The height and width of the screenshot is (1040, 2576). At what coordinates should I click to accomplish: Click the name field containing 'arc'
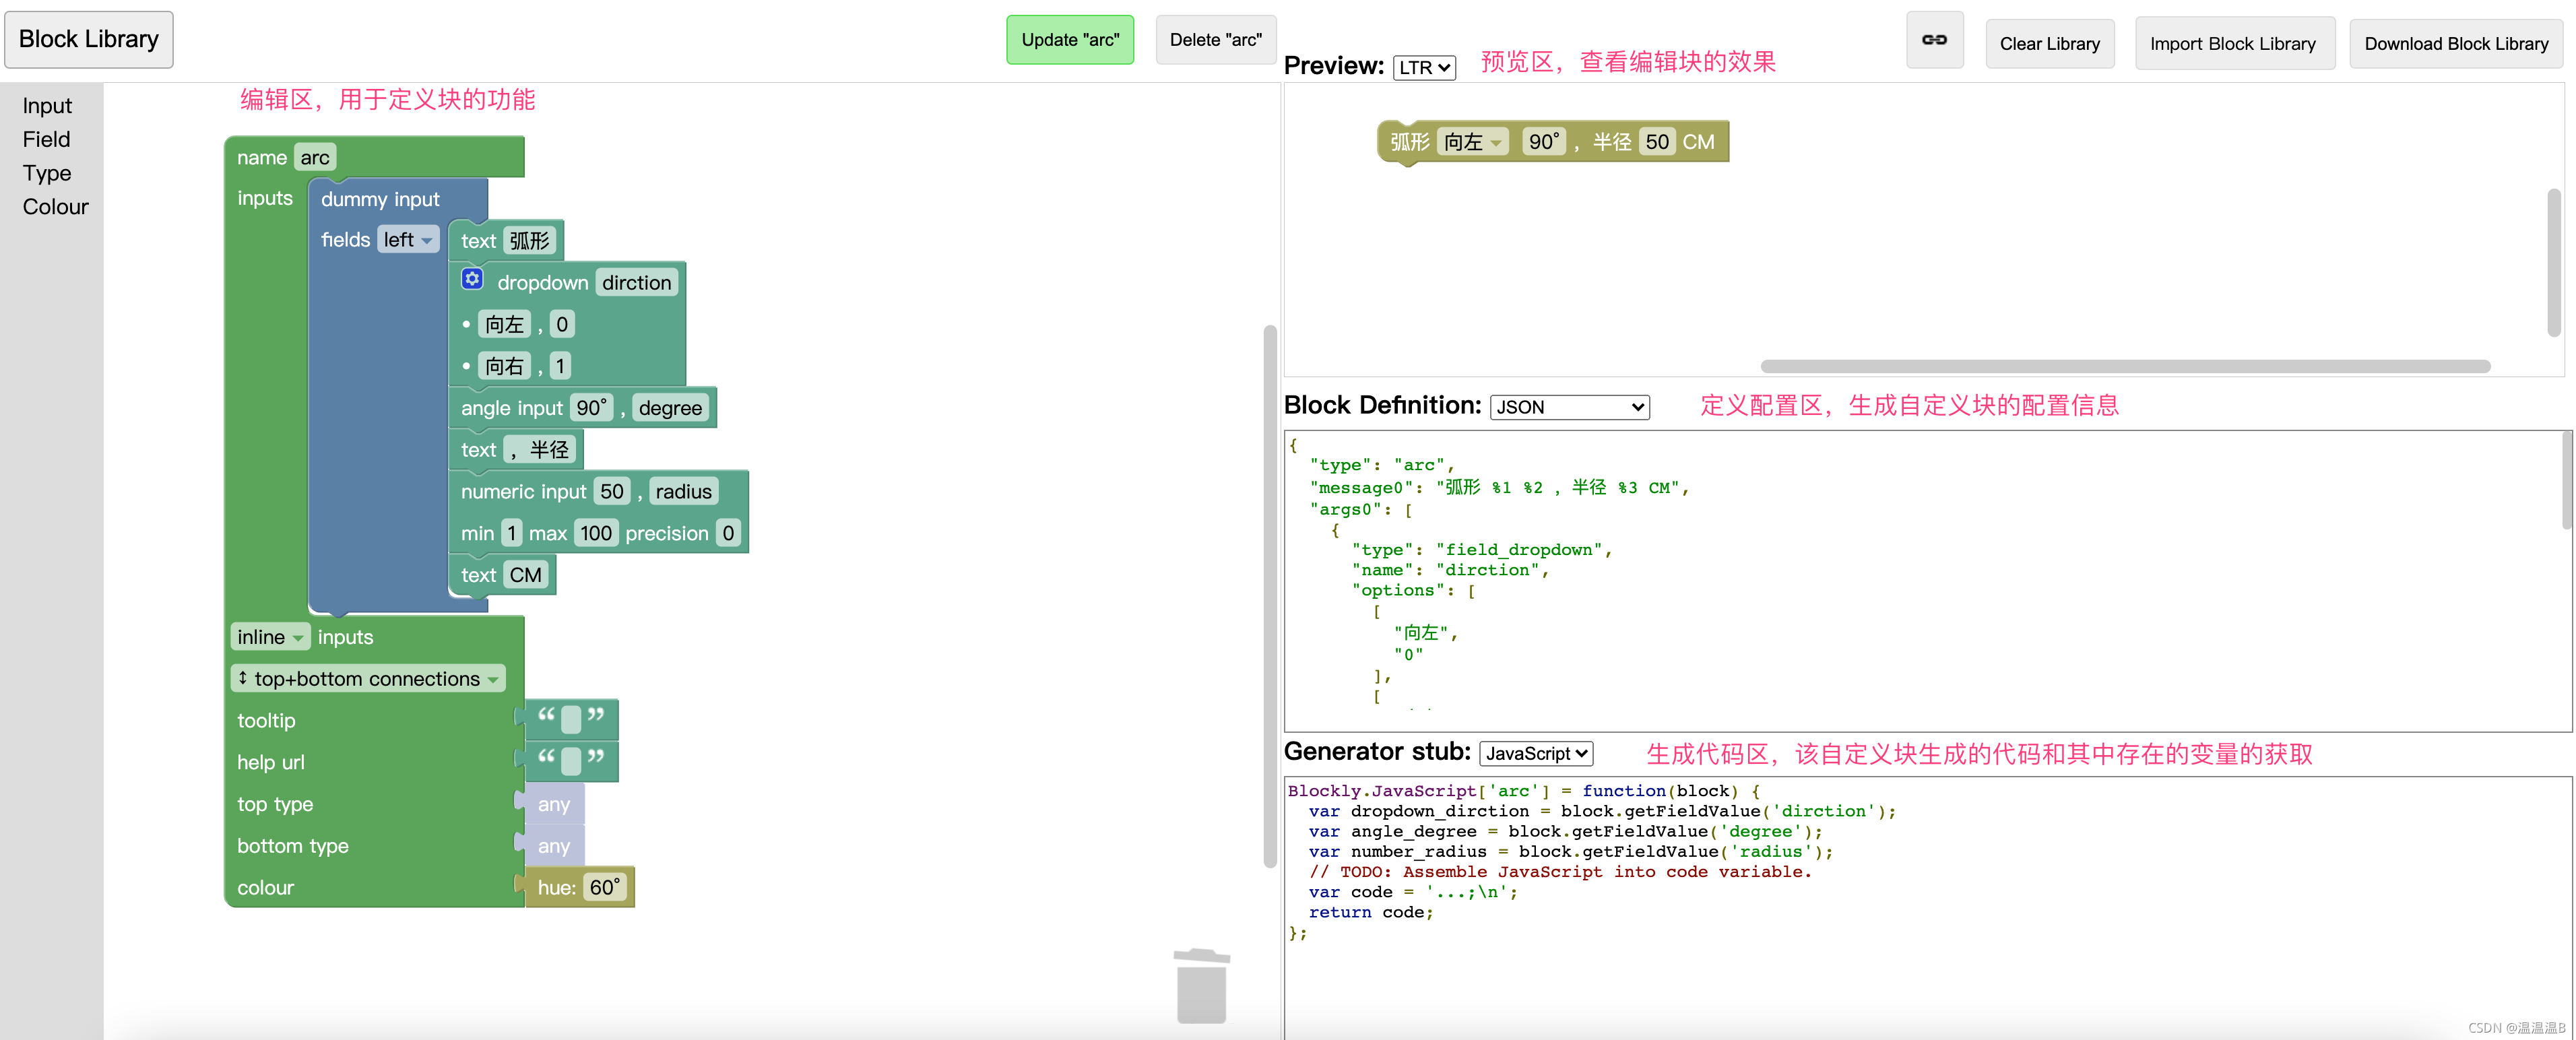click(314, 157)
